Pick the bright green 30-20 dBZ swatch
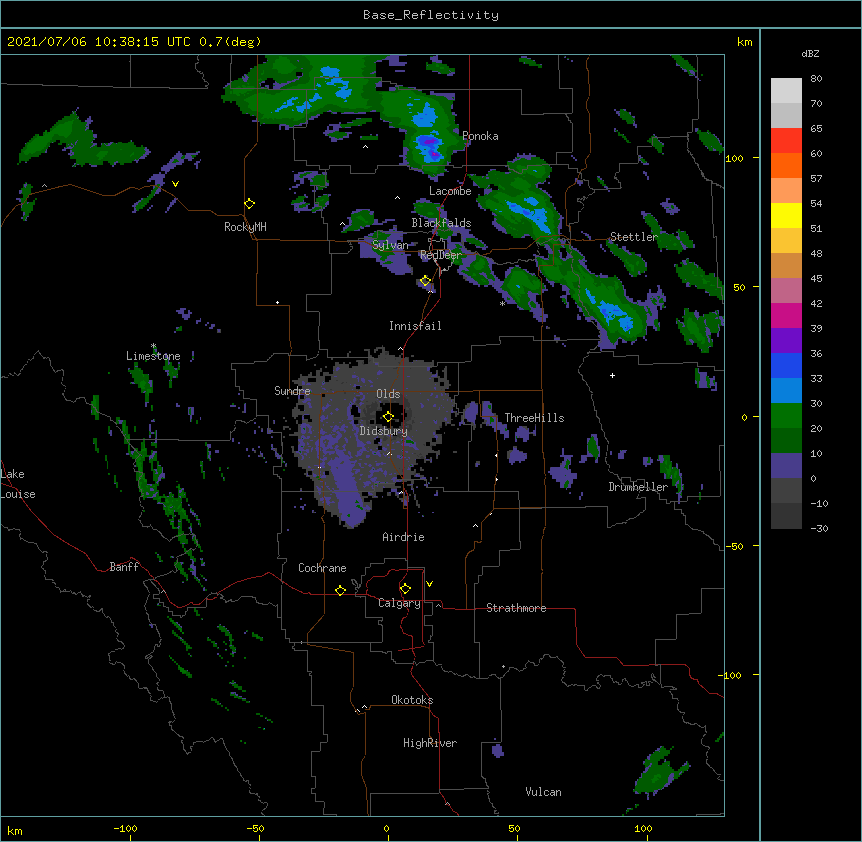 pyautogui.click(x=786, y=416)
